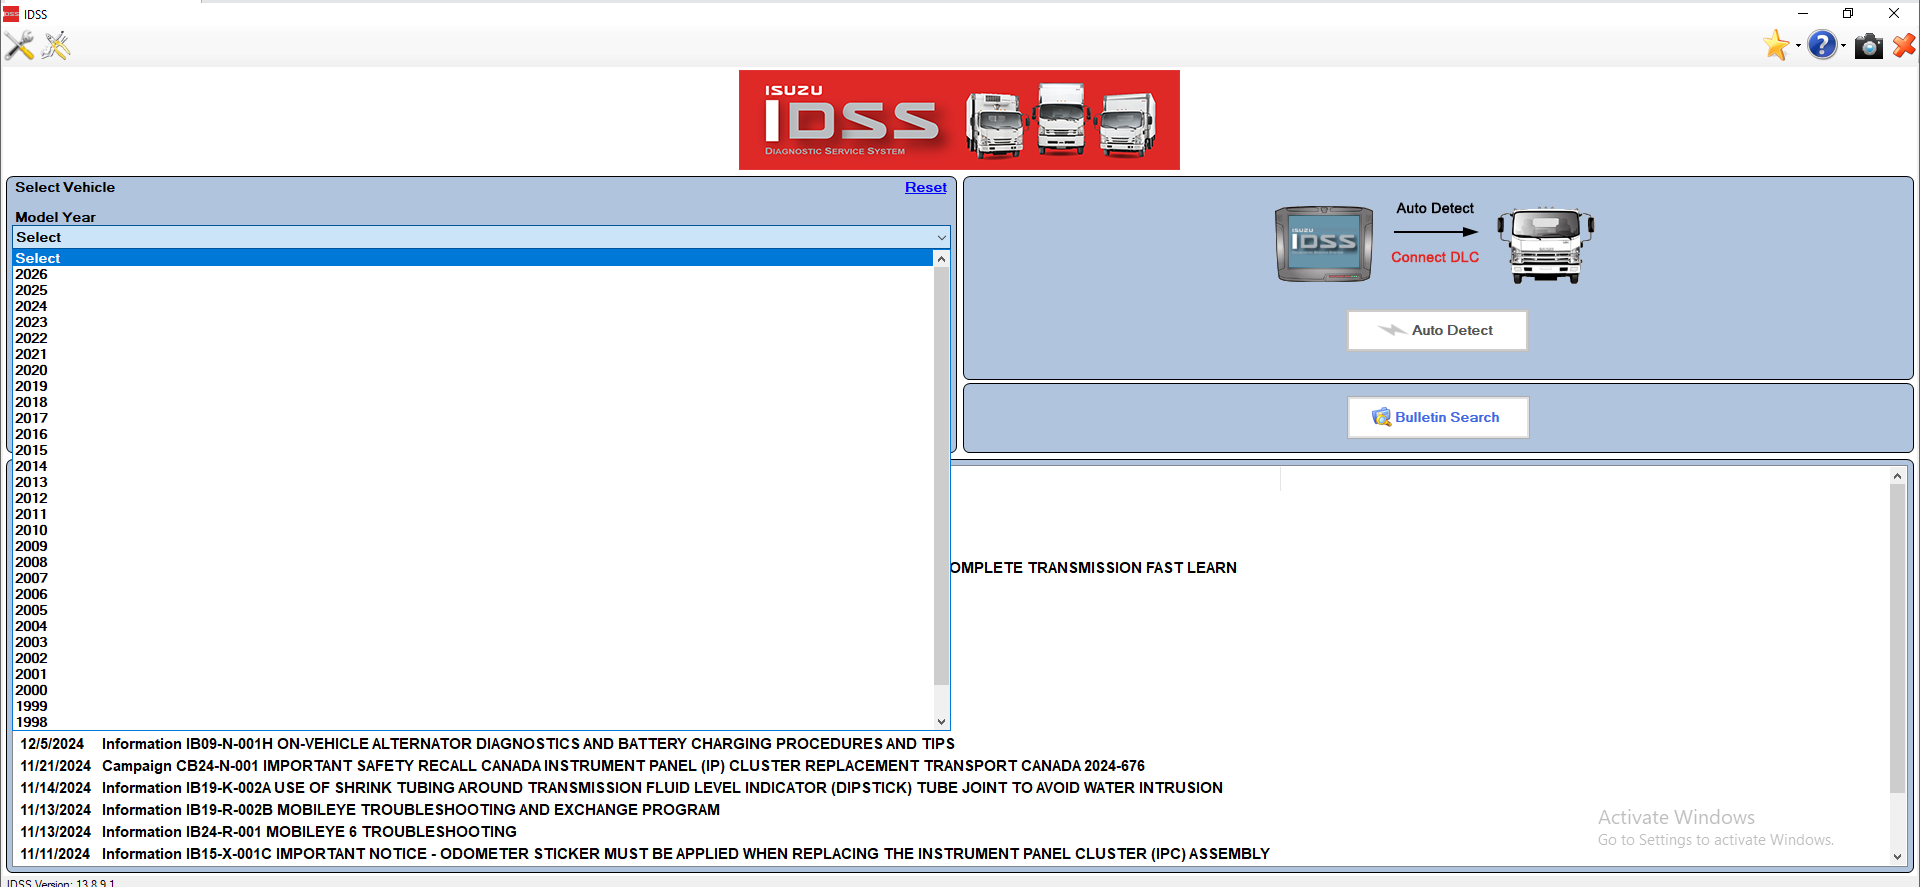This screenshot has height=887, width=1920.
Task: Click year list scrollbar down arrow
Action: pos(941,721)
